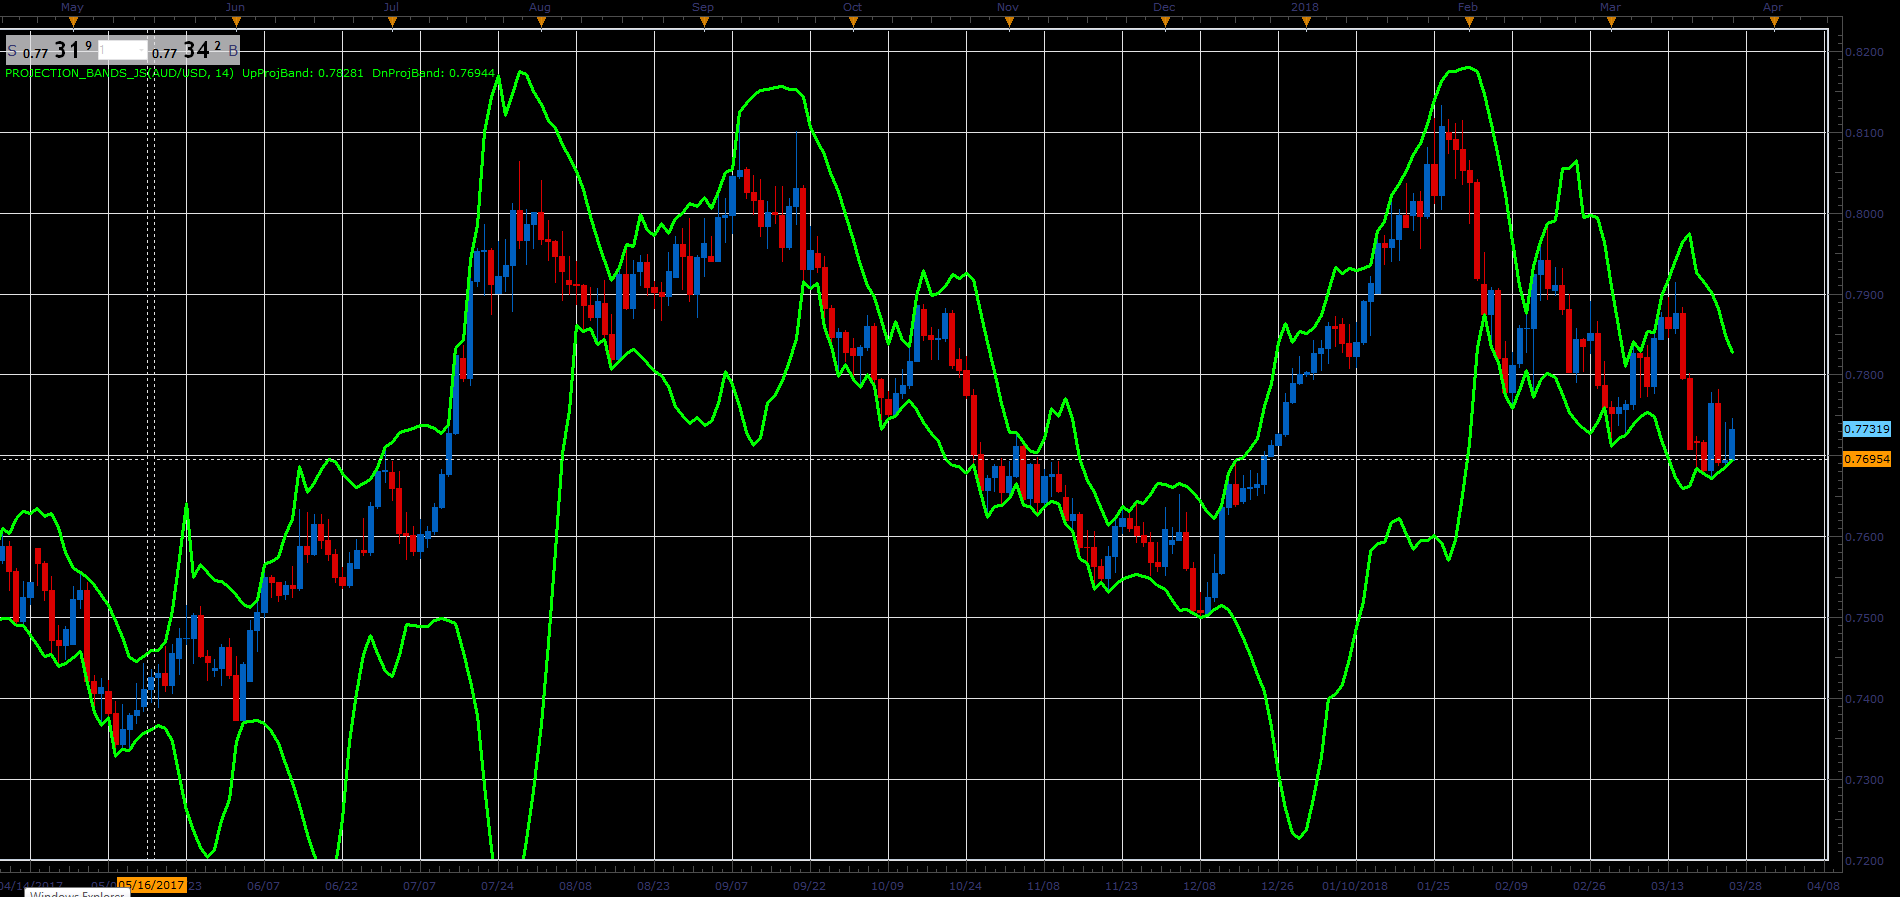The image size is (1900, 897).
Task: Click the 02/26 date axis label
Action: pos(1590,886)
